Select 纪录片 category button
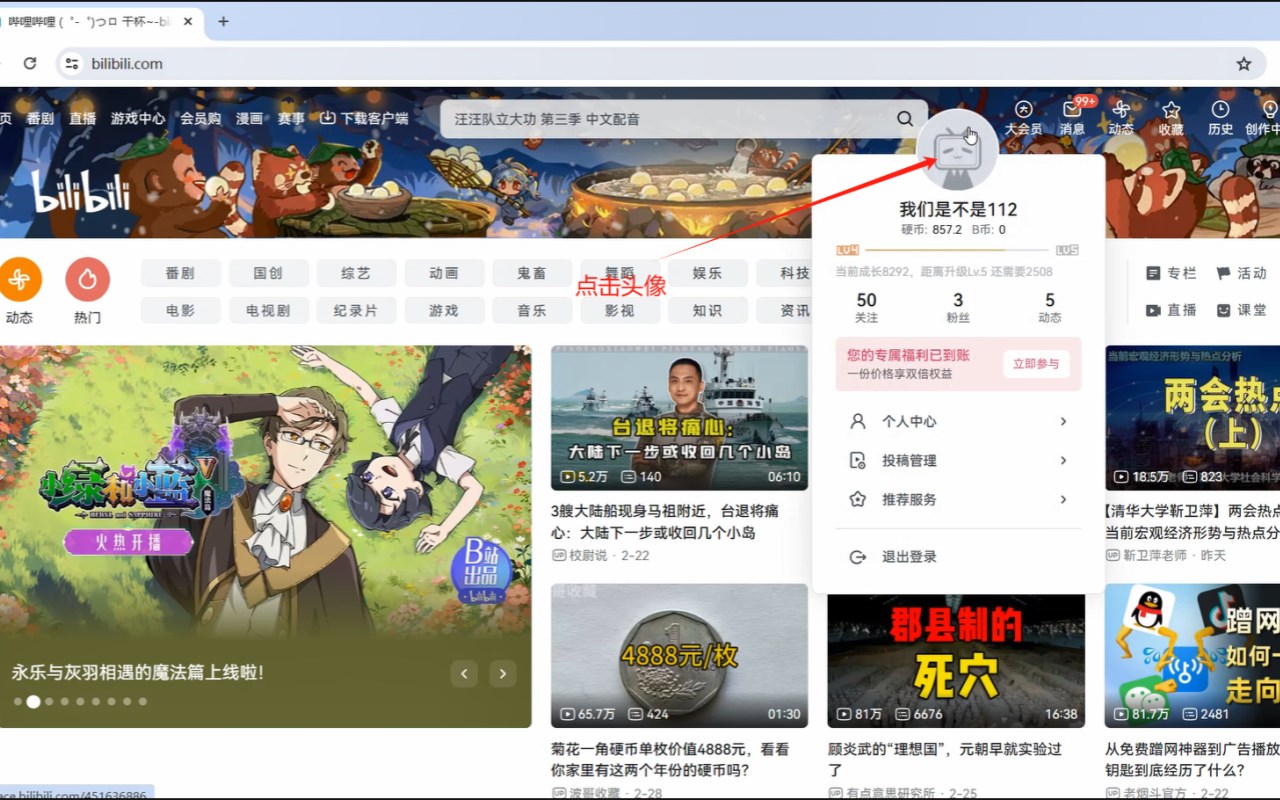The width and height of the screenshot is (1280, 800). [356, 310]
